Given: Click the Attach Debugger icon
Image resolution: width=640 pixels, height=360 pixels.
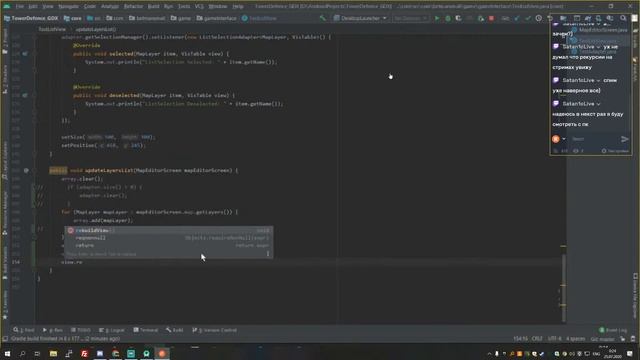Looking at the screenshot, I should pyautogui.click(x=481, y=18).
